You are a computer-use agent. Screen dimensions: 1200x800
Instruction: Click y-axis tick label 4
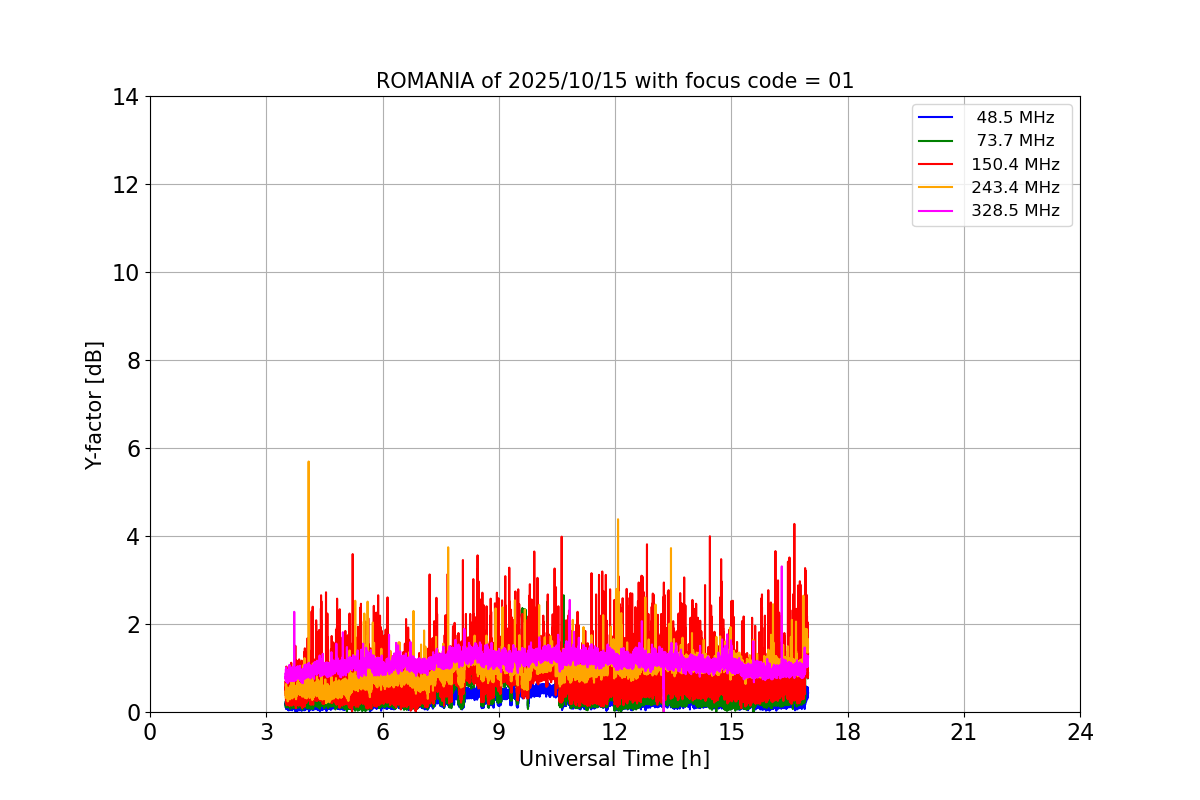(132, 537)
